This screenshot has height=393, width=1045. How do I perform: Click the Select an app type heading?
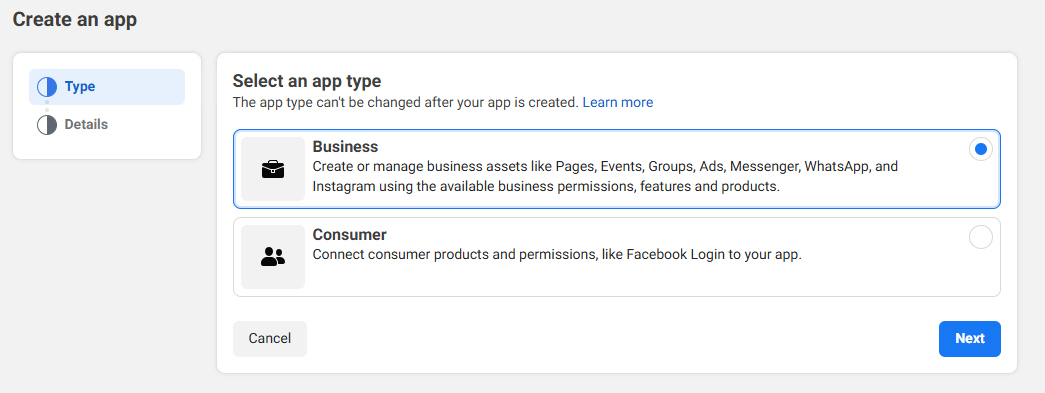tap(307, 81)
